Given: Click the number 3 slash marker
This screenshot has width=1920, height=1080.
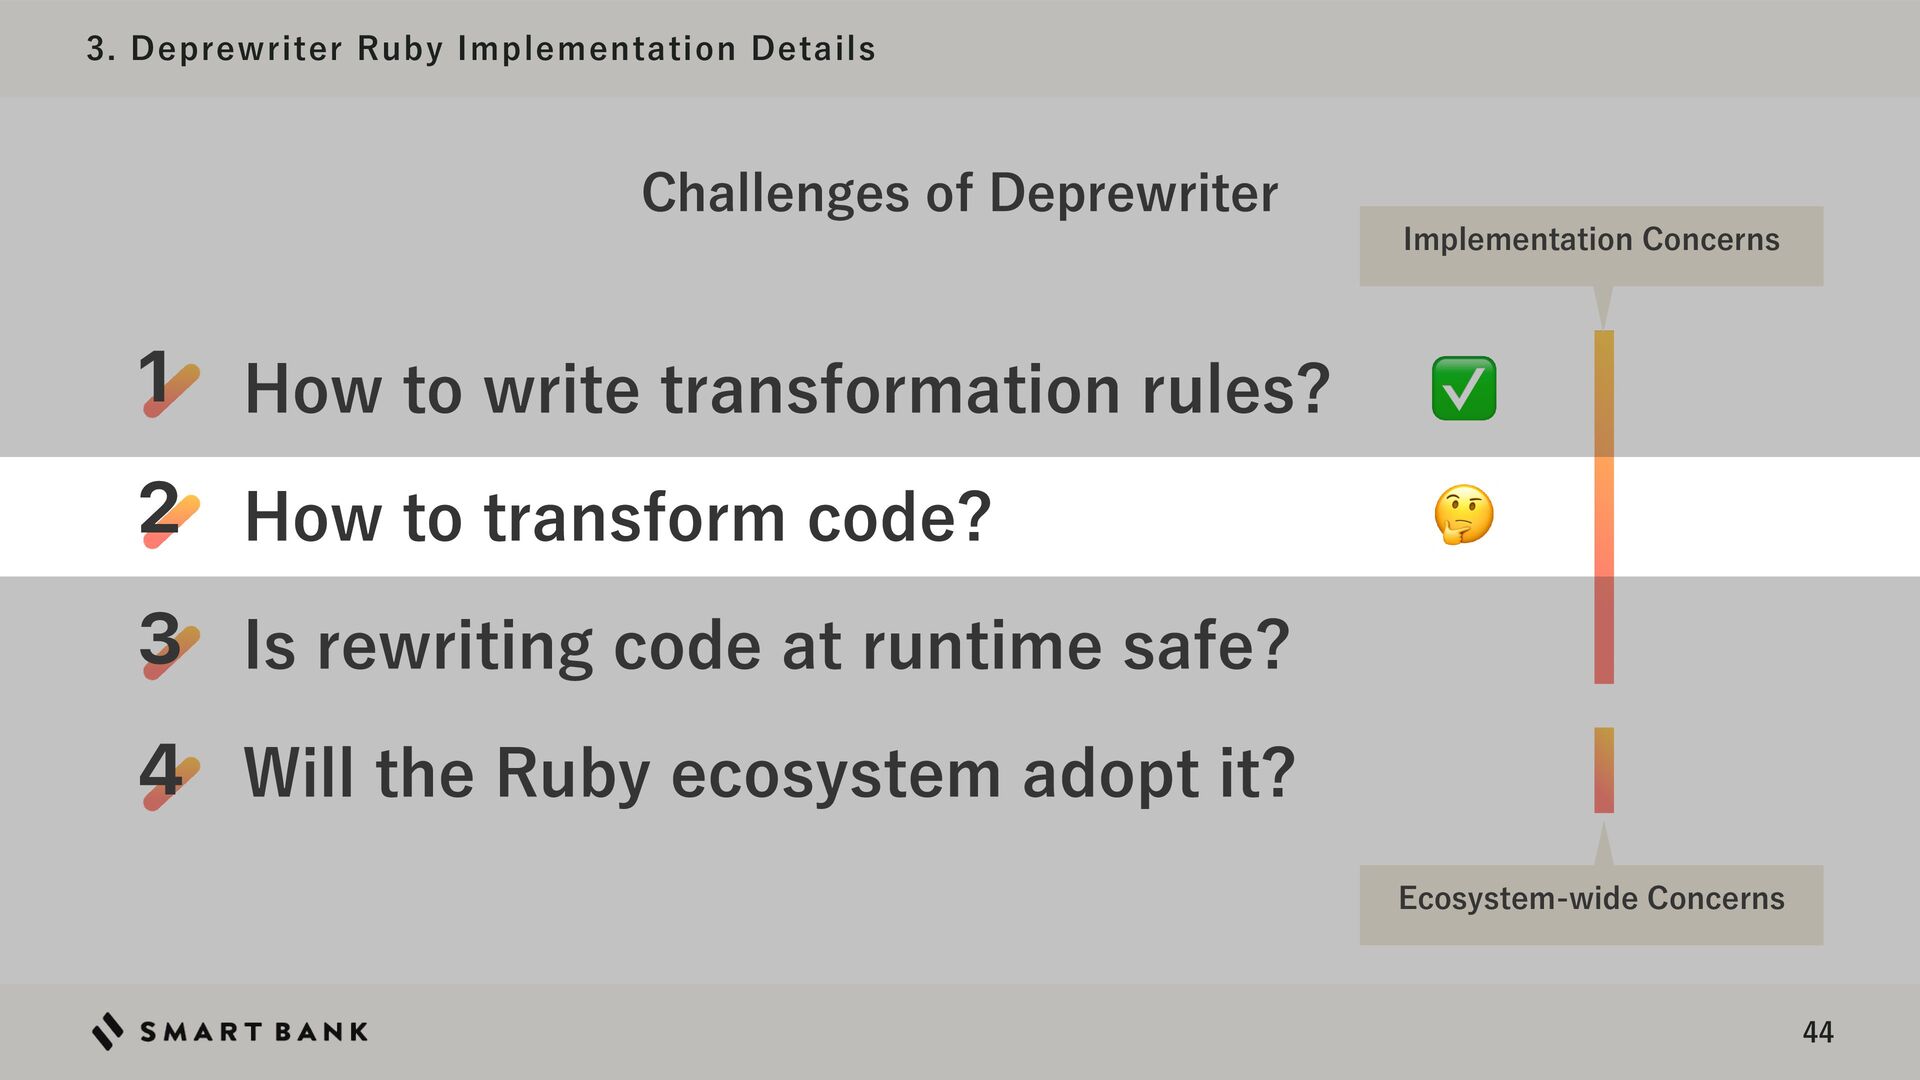Looking at the screenshot, I should [168, 643].
